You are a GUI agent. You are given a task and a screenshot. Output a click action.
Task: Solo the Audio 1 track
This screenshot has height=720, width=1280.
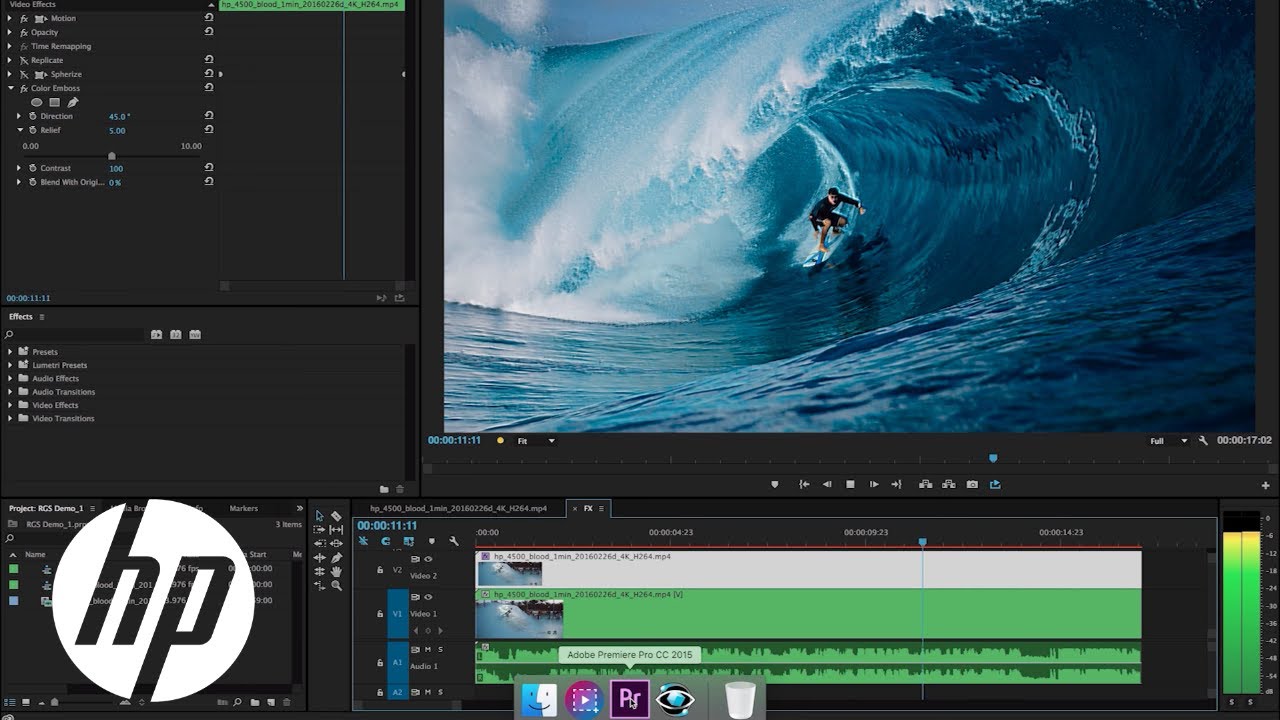tap(440, 649)
